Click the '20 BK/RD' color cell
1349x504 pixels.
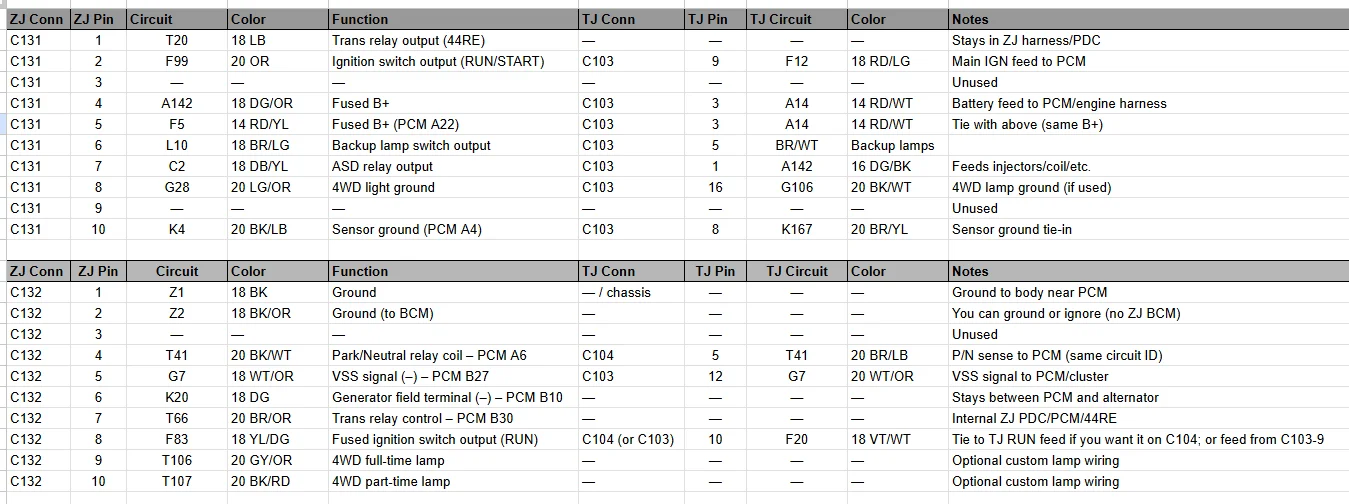click(277, 481)
